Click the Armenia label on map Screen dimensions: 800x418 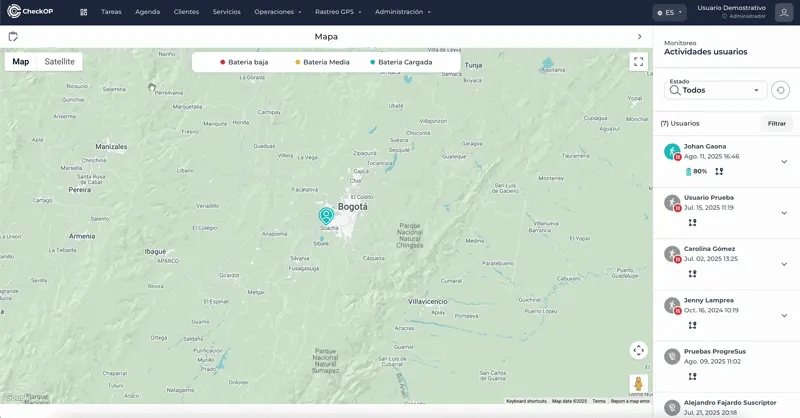[82, 236]
